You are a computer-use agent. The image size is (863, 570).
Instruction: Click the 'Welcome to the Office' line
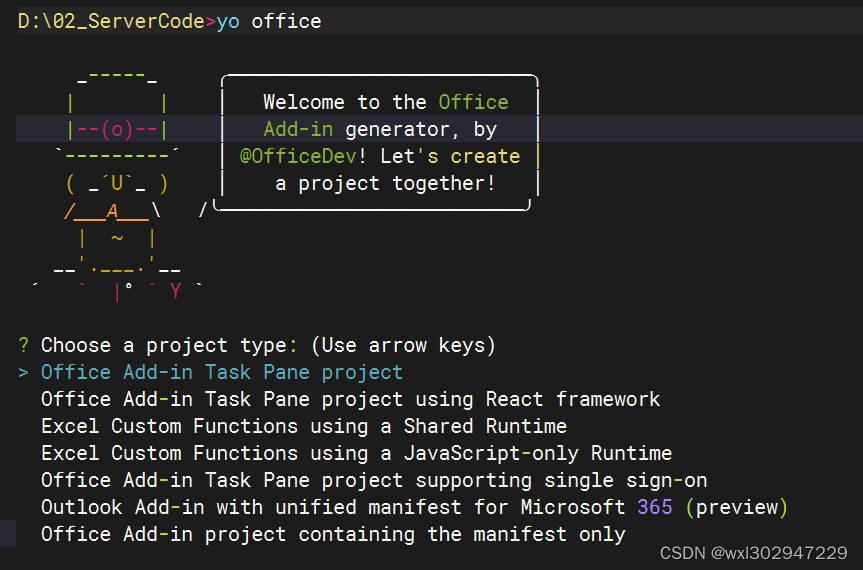coord(386,102)
